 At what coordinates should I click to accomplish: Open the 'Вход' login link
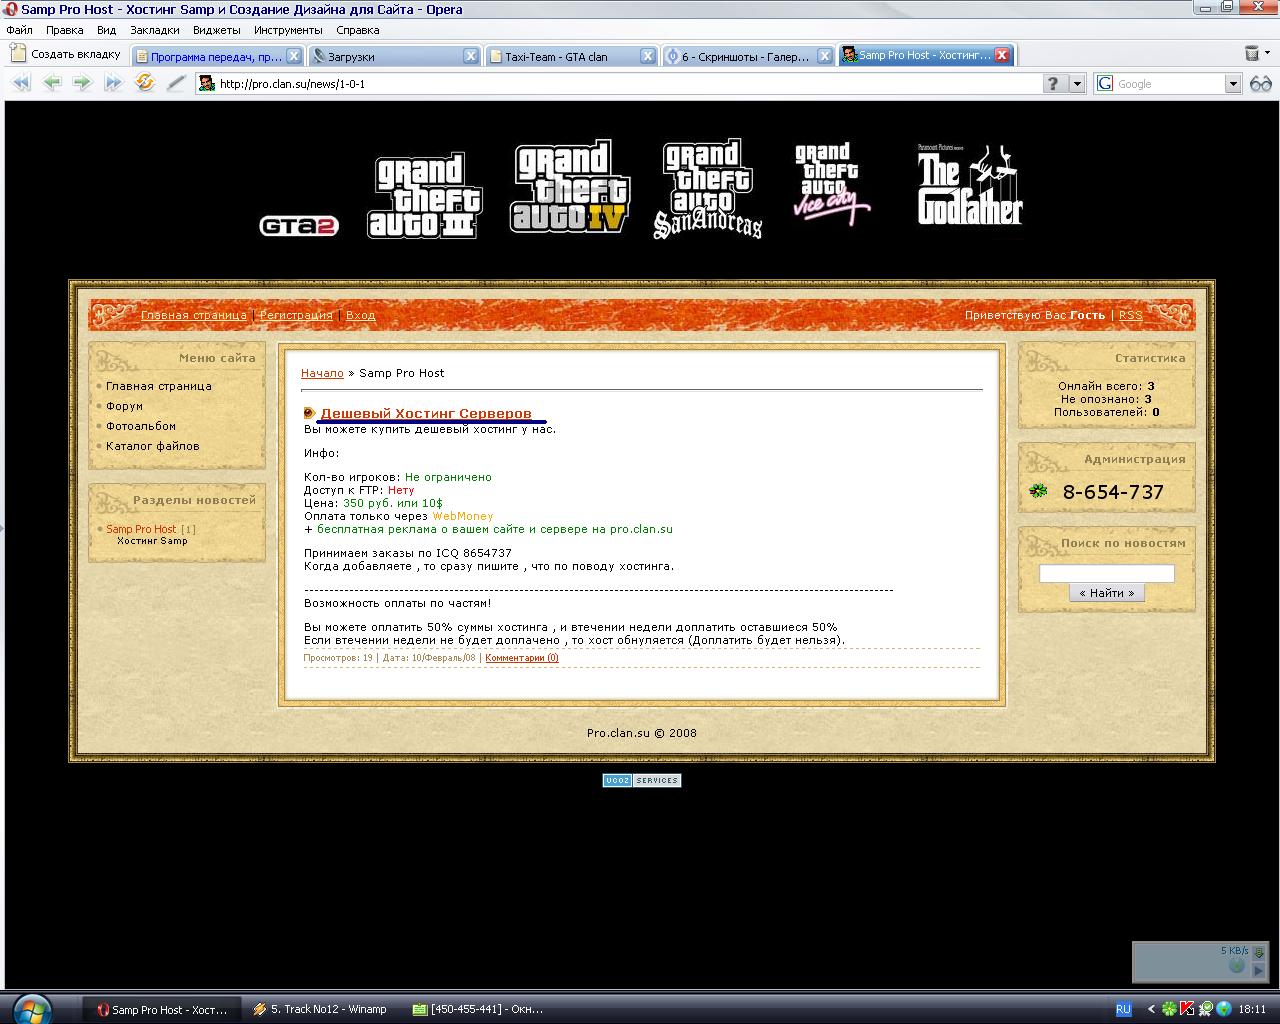[x=361, y=315]
